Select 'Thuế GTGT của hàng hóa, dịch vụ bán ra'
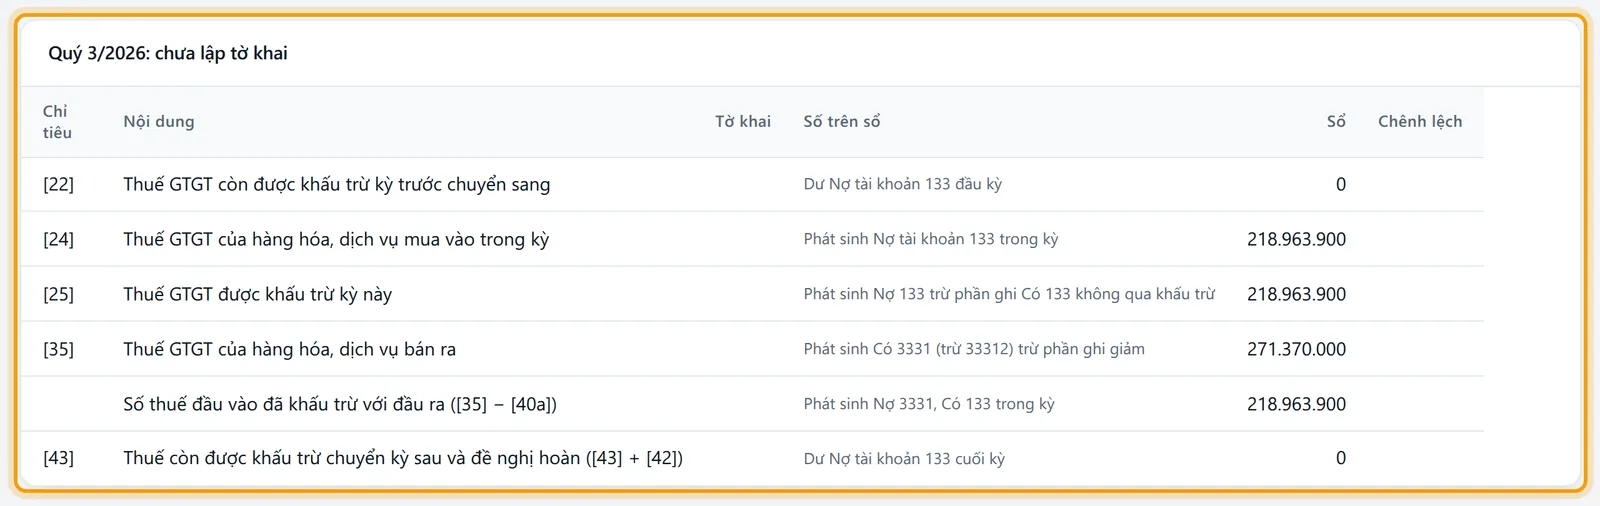The height and width of the screenshot is (506, 1600). pos(289,349)
